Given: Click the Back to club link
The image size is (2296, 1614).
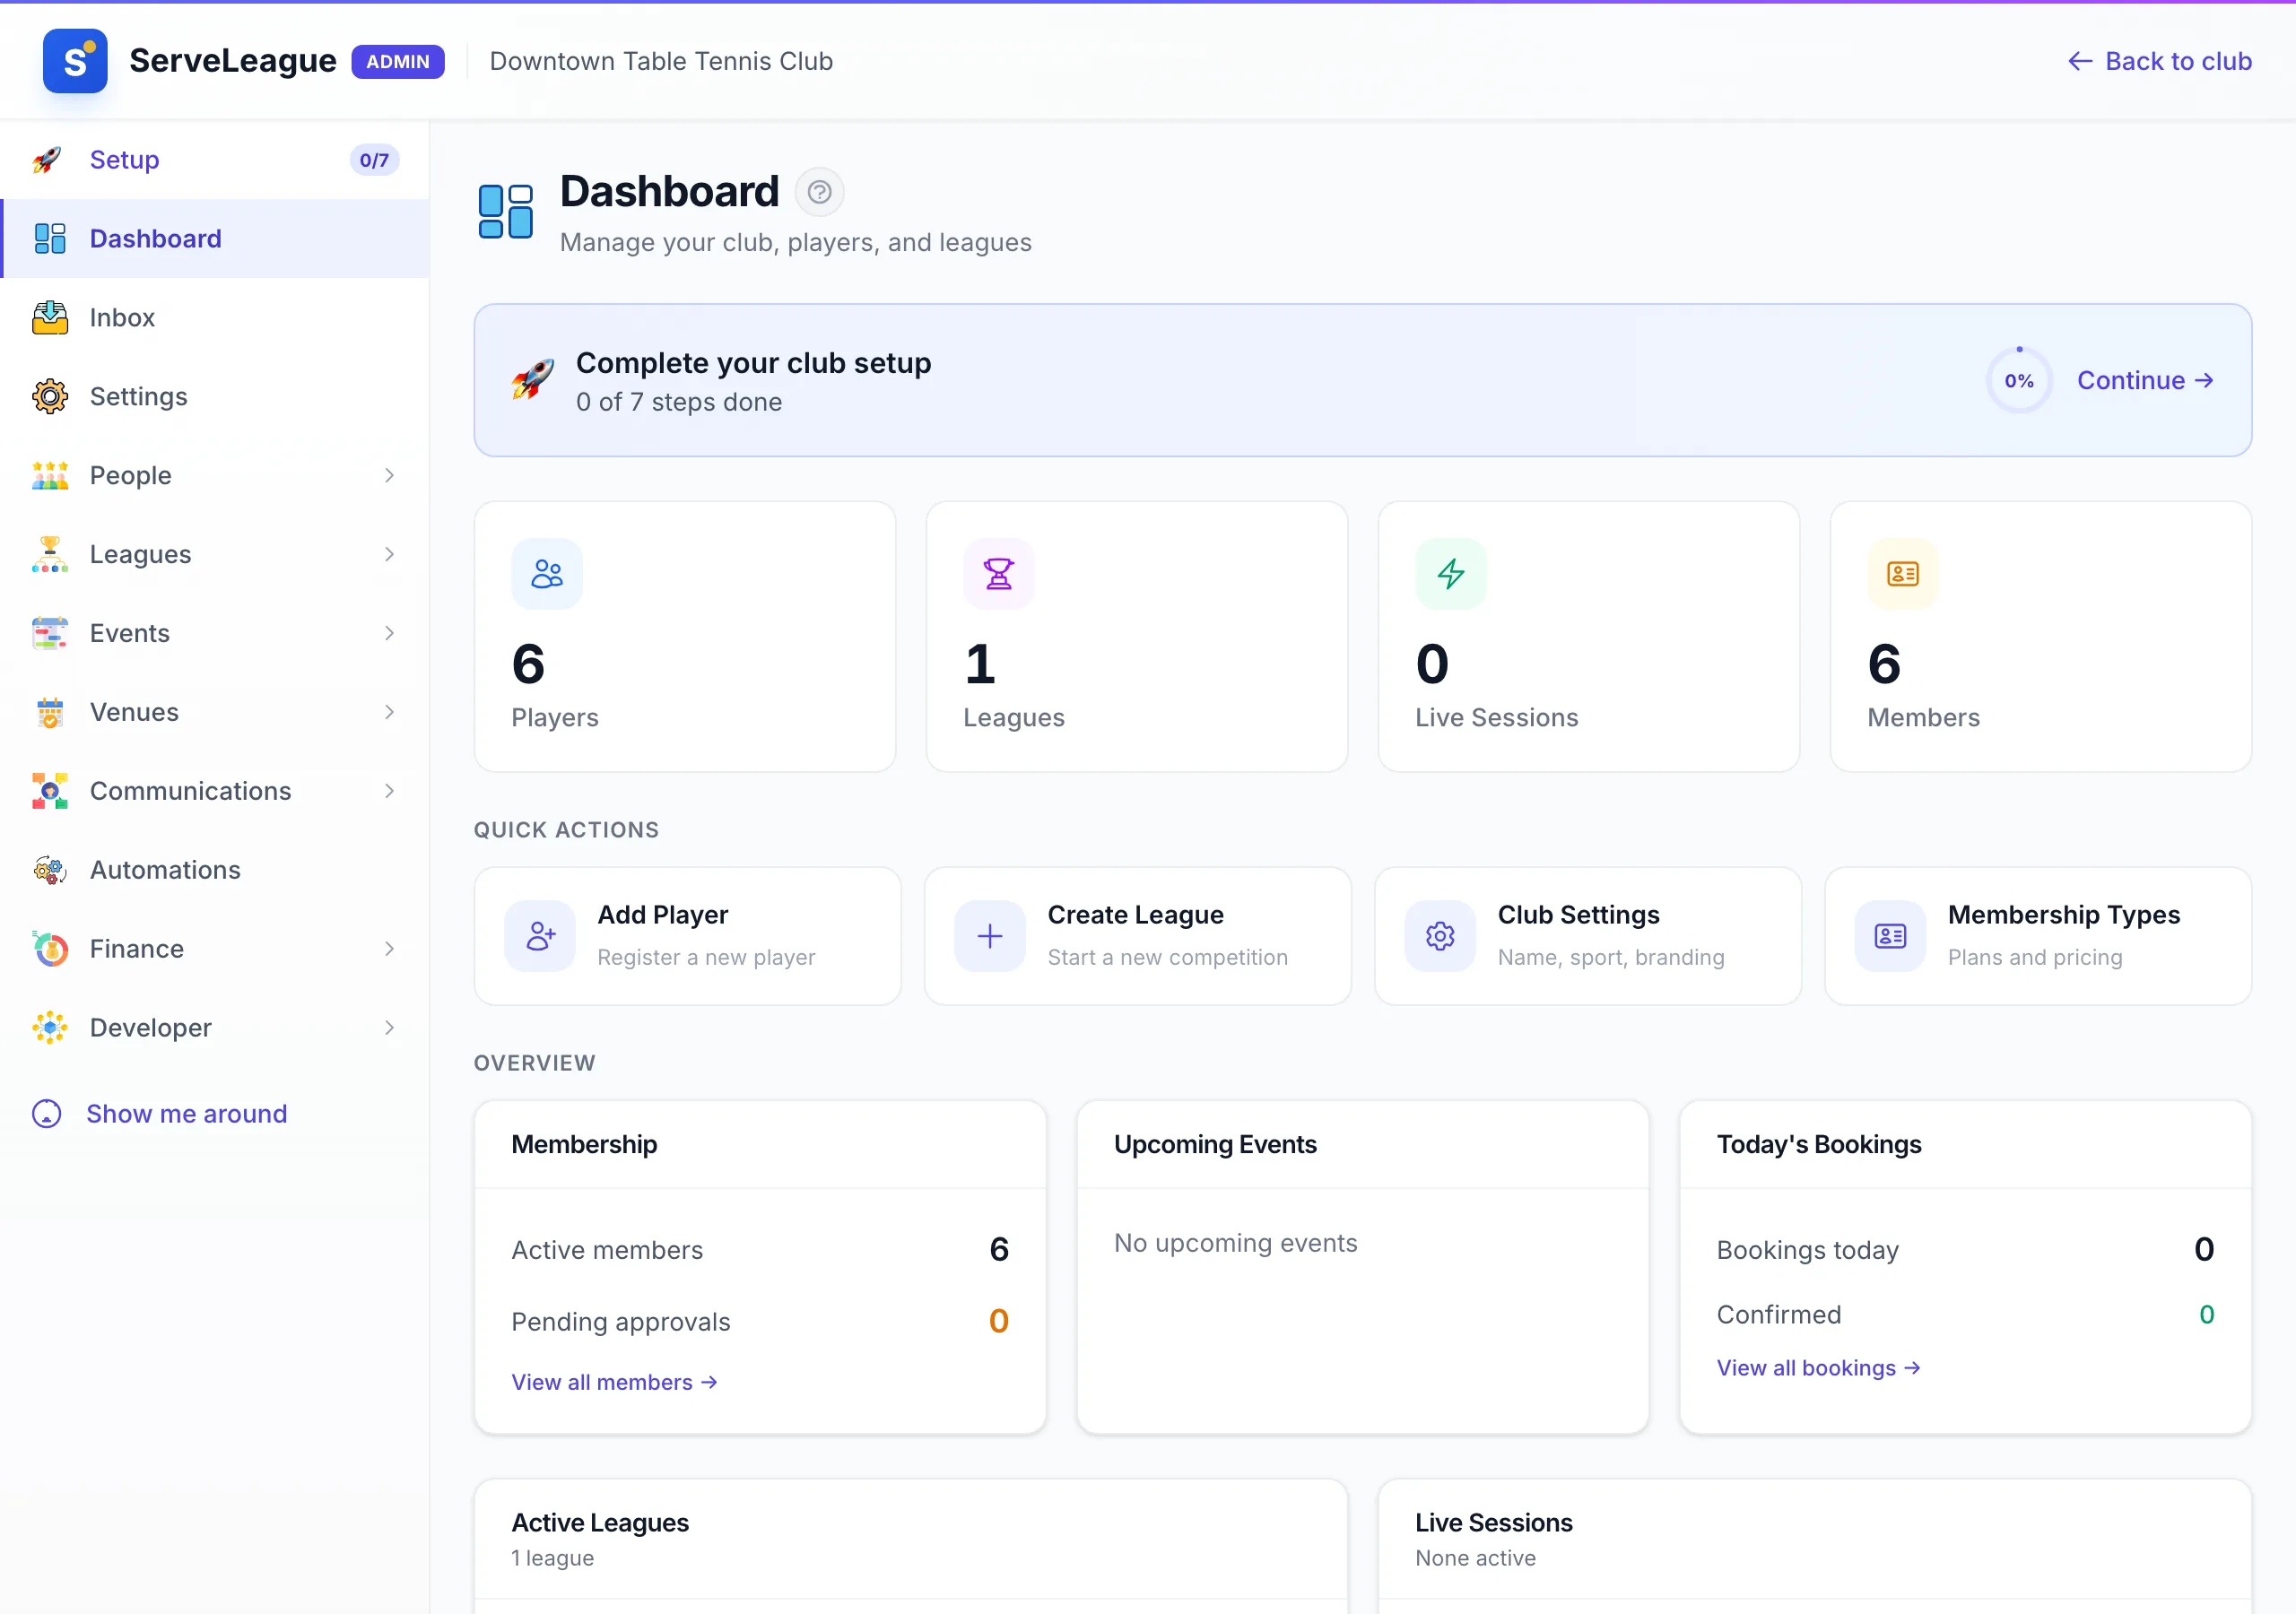Looking at the screenshot, I should [x=2160, y=61].
